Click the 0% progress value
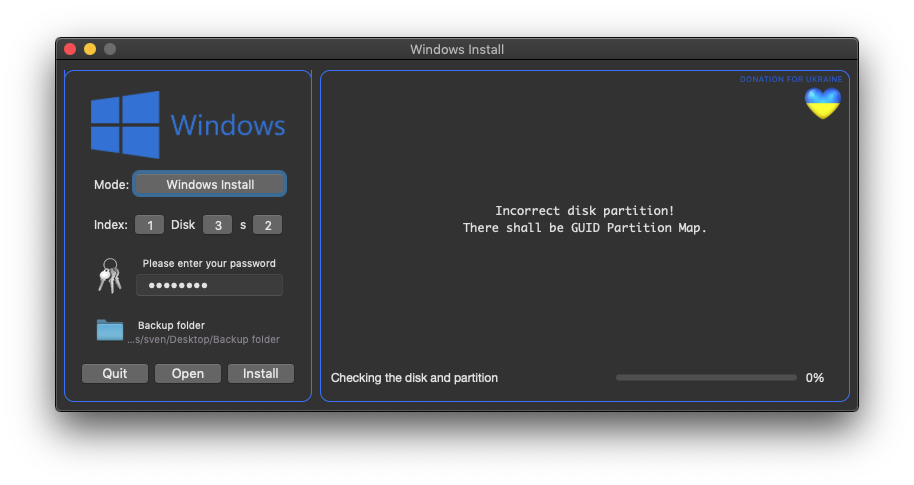Screen dimensions: 914x485 tap(814, 378)
